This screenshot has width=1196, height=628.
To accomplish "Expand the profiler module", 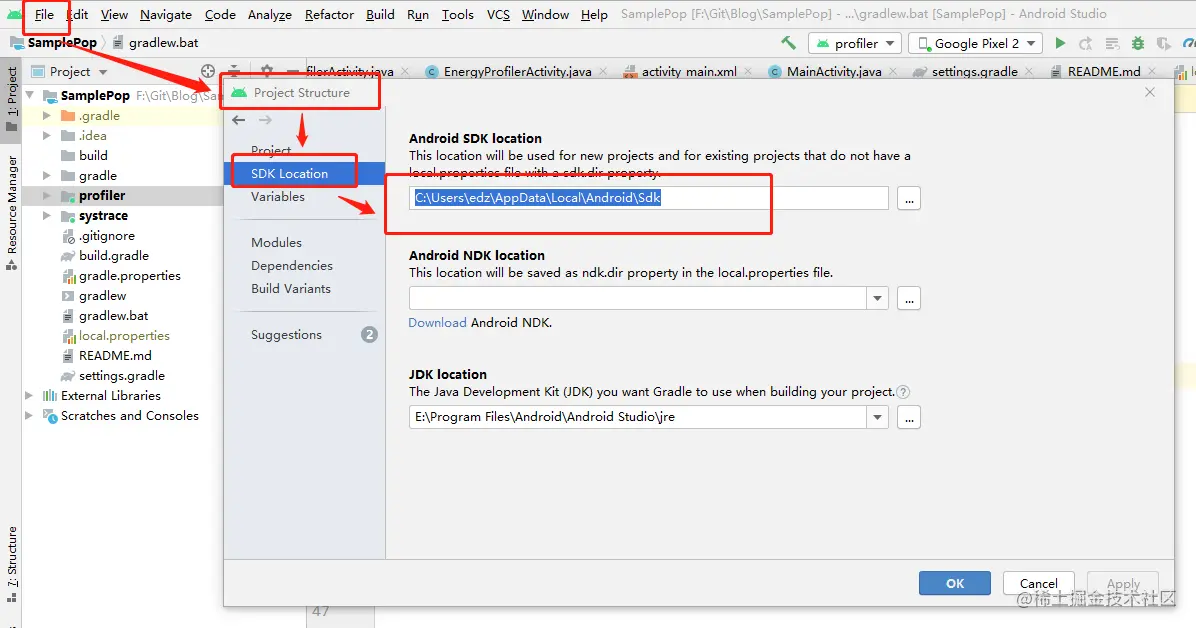I will pos(47,196).
